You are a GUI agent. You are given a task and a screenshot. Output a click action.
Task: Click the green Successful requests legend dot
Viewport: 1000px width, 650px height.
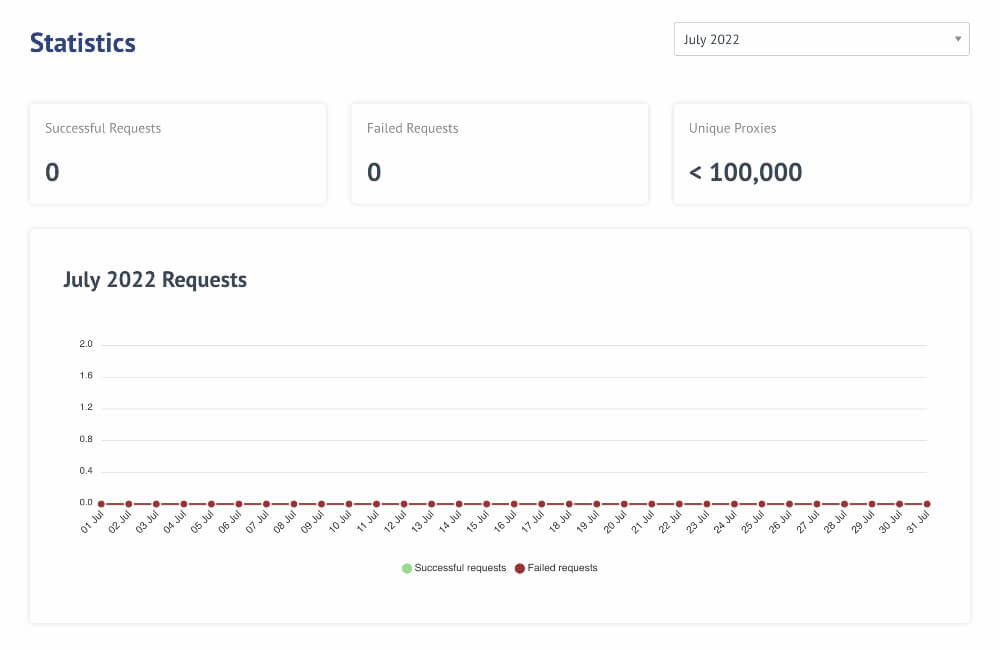[405, 568]
